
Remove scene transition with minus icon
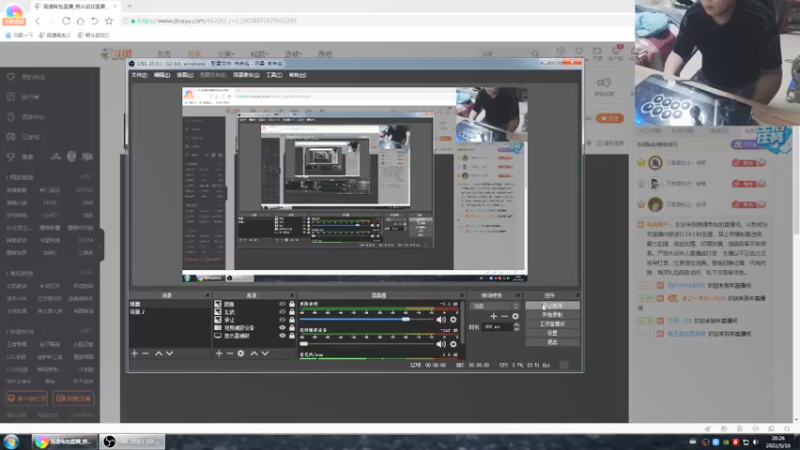pyautogui.click(x=504, y=316)
